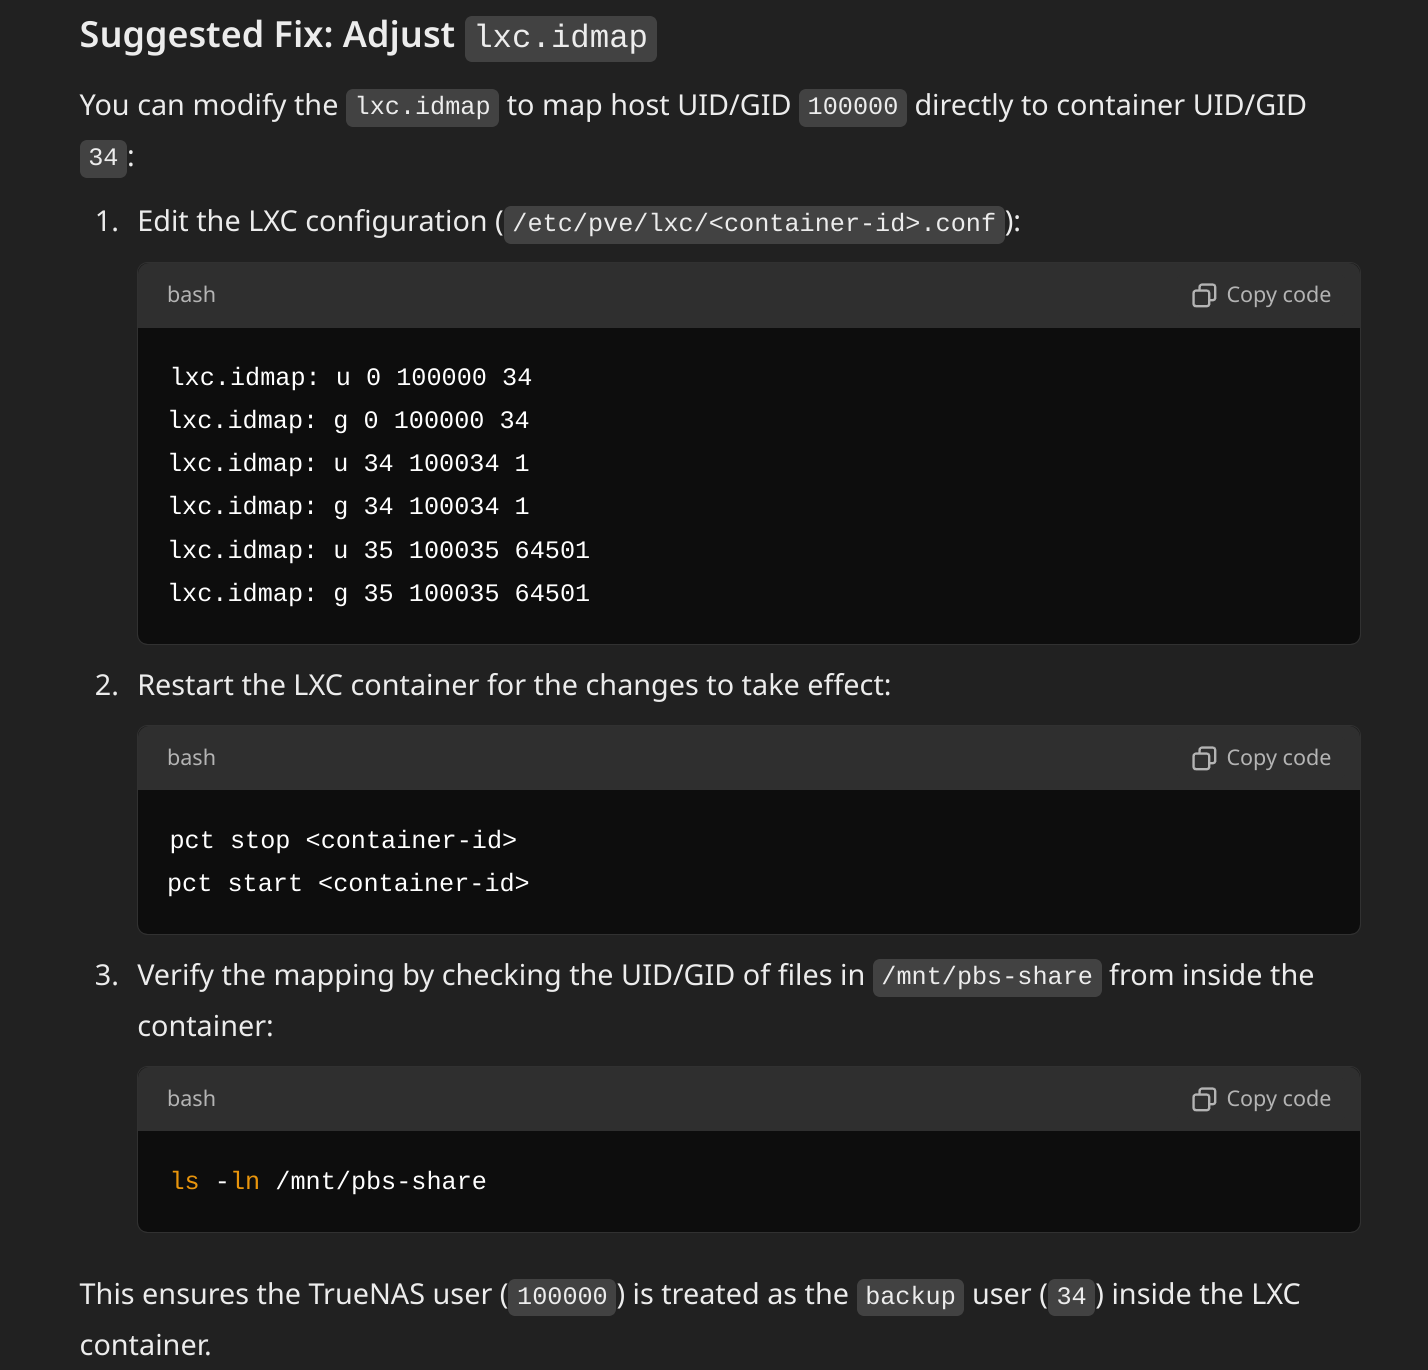Viewport: 1428px width, 1370px height.
Task: Click the copy icon for the ls -ln block
Action: 1204,1099
